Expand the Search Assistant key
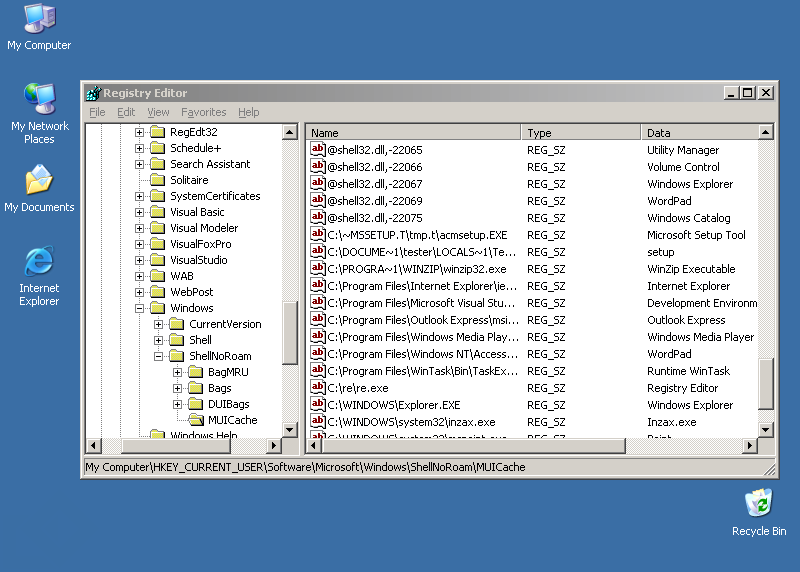Screen dimensions: 800x572 [x=139, y=164]
